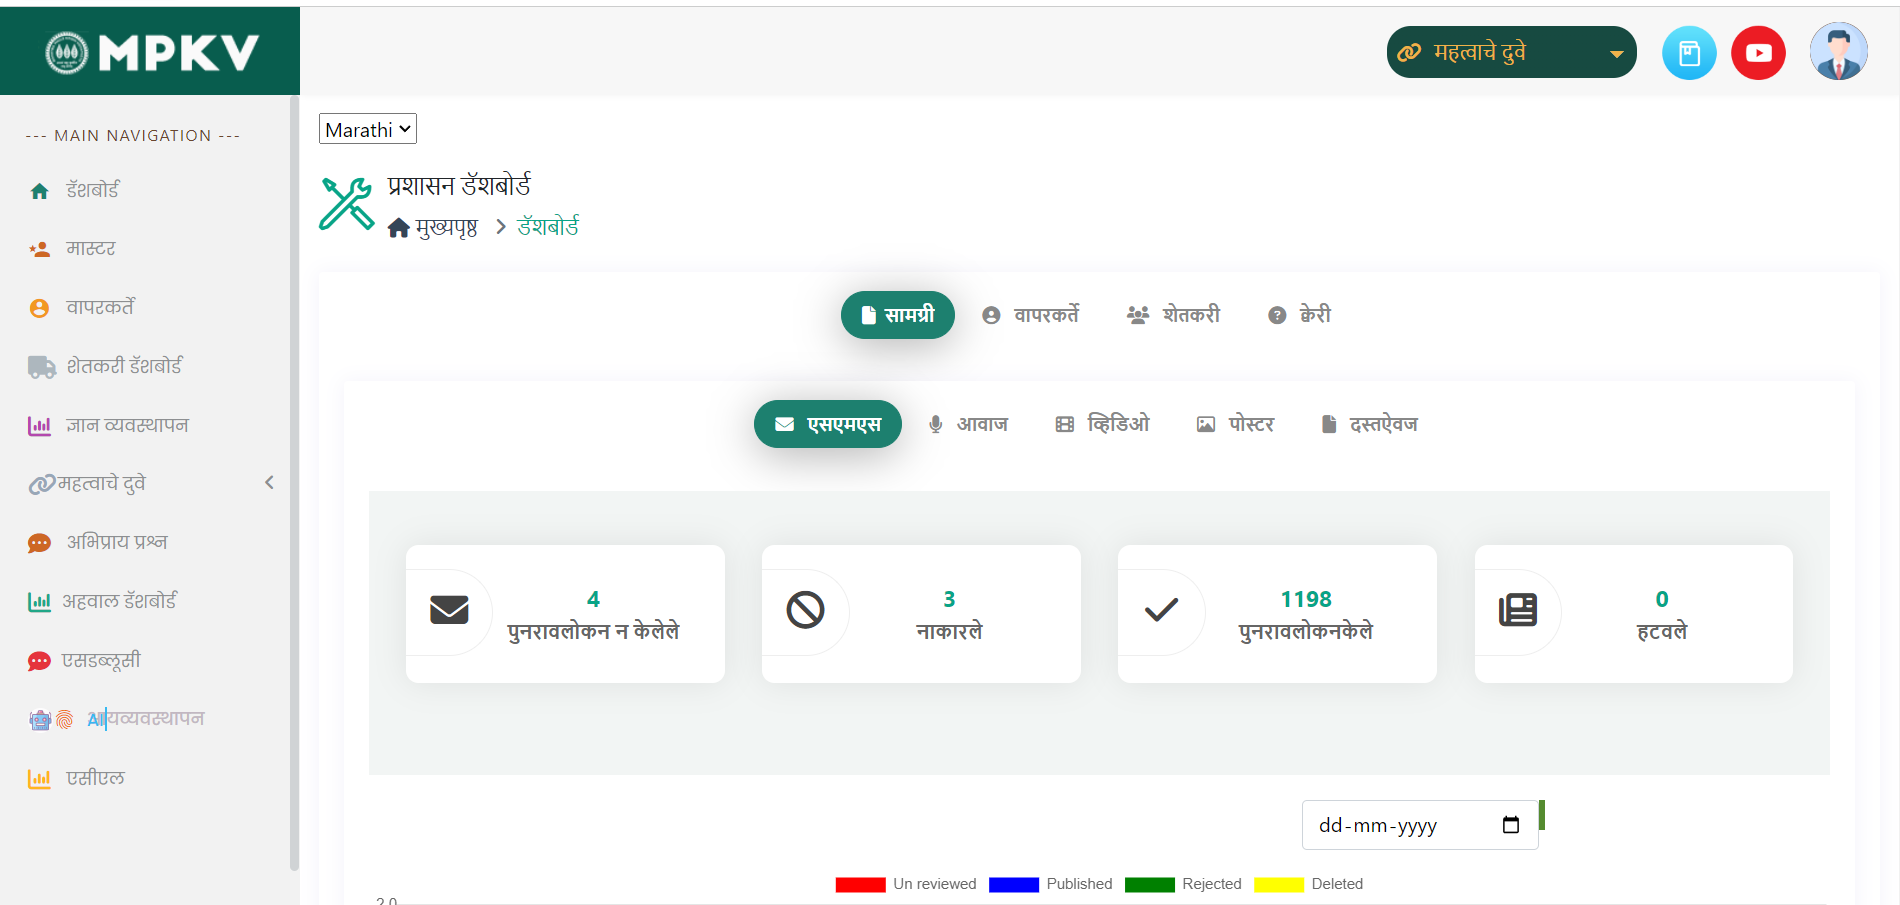Select the पोस्टर sub-tab
1900x905 pixels.
click(1235, 424)
